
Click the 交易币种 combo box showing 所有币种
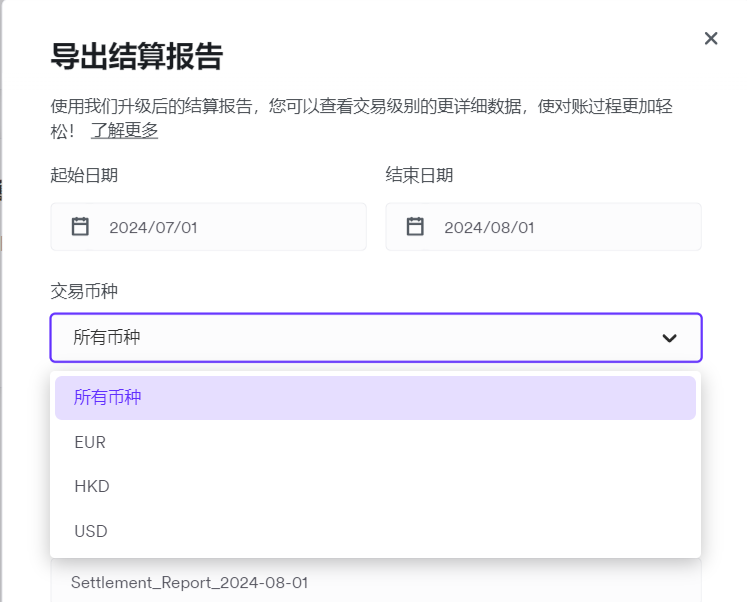pos(350,338)
